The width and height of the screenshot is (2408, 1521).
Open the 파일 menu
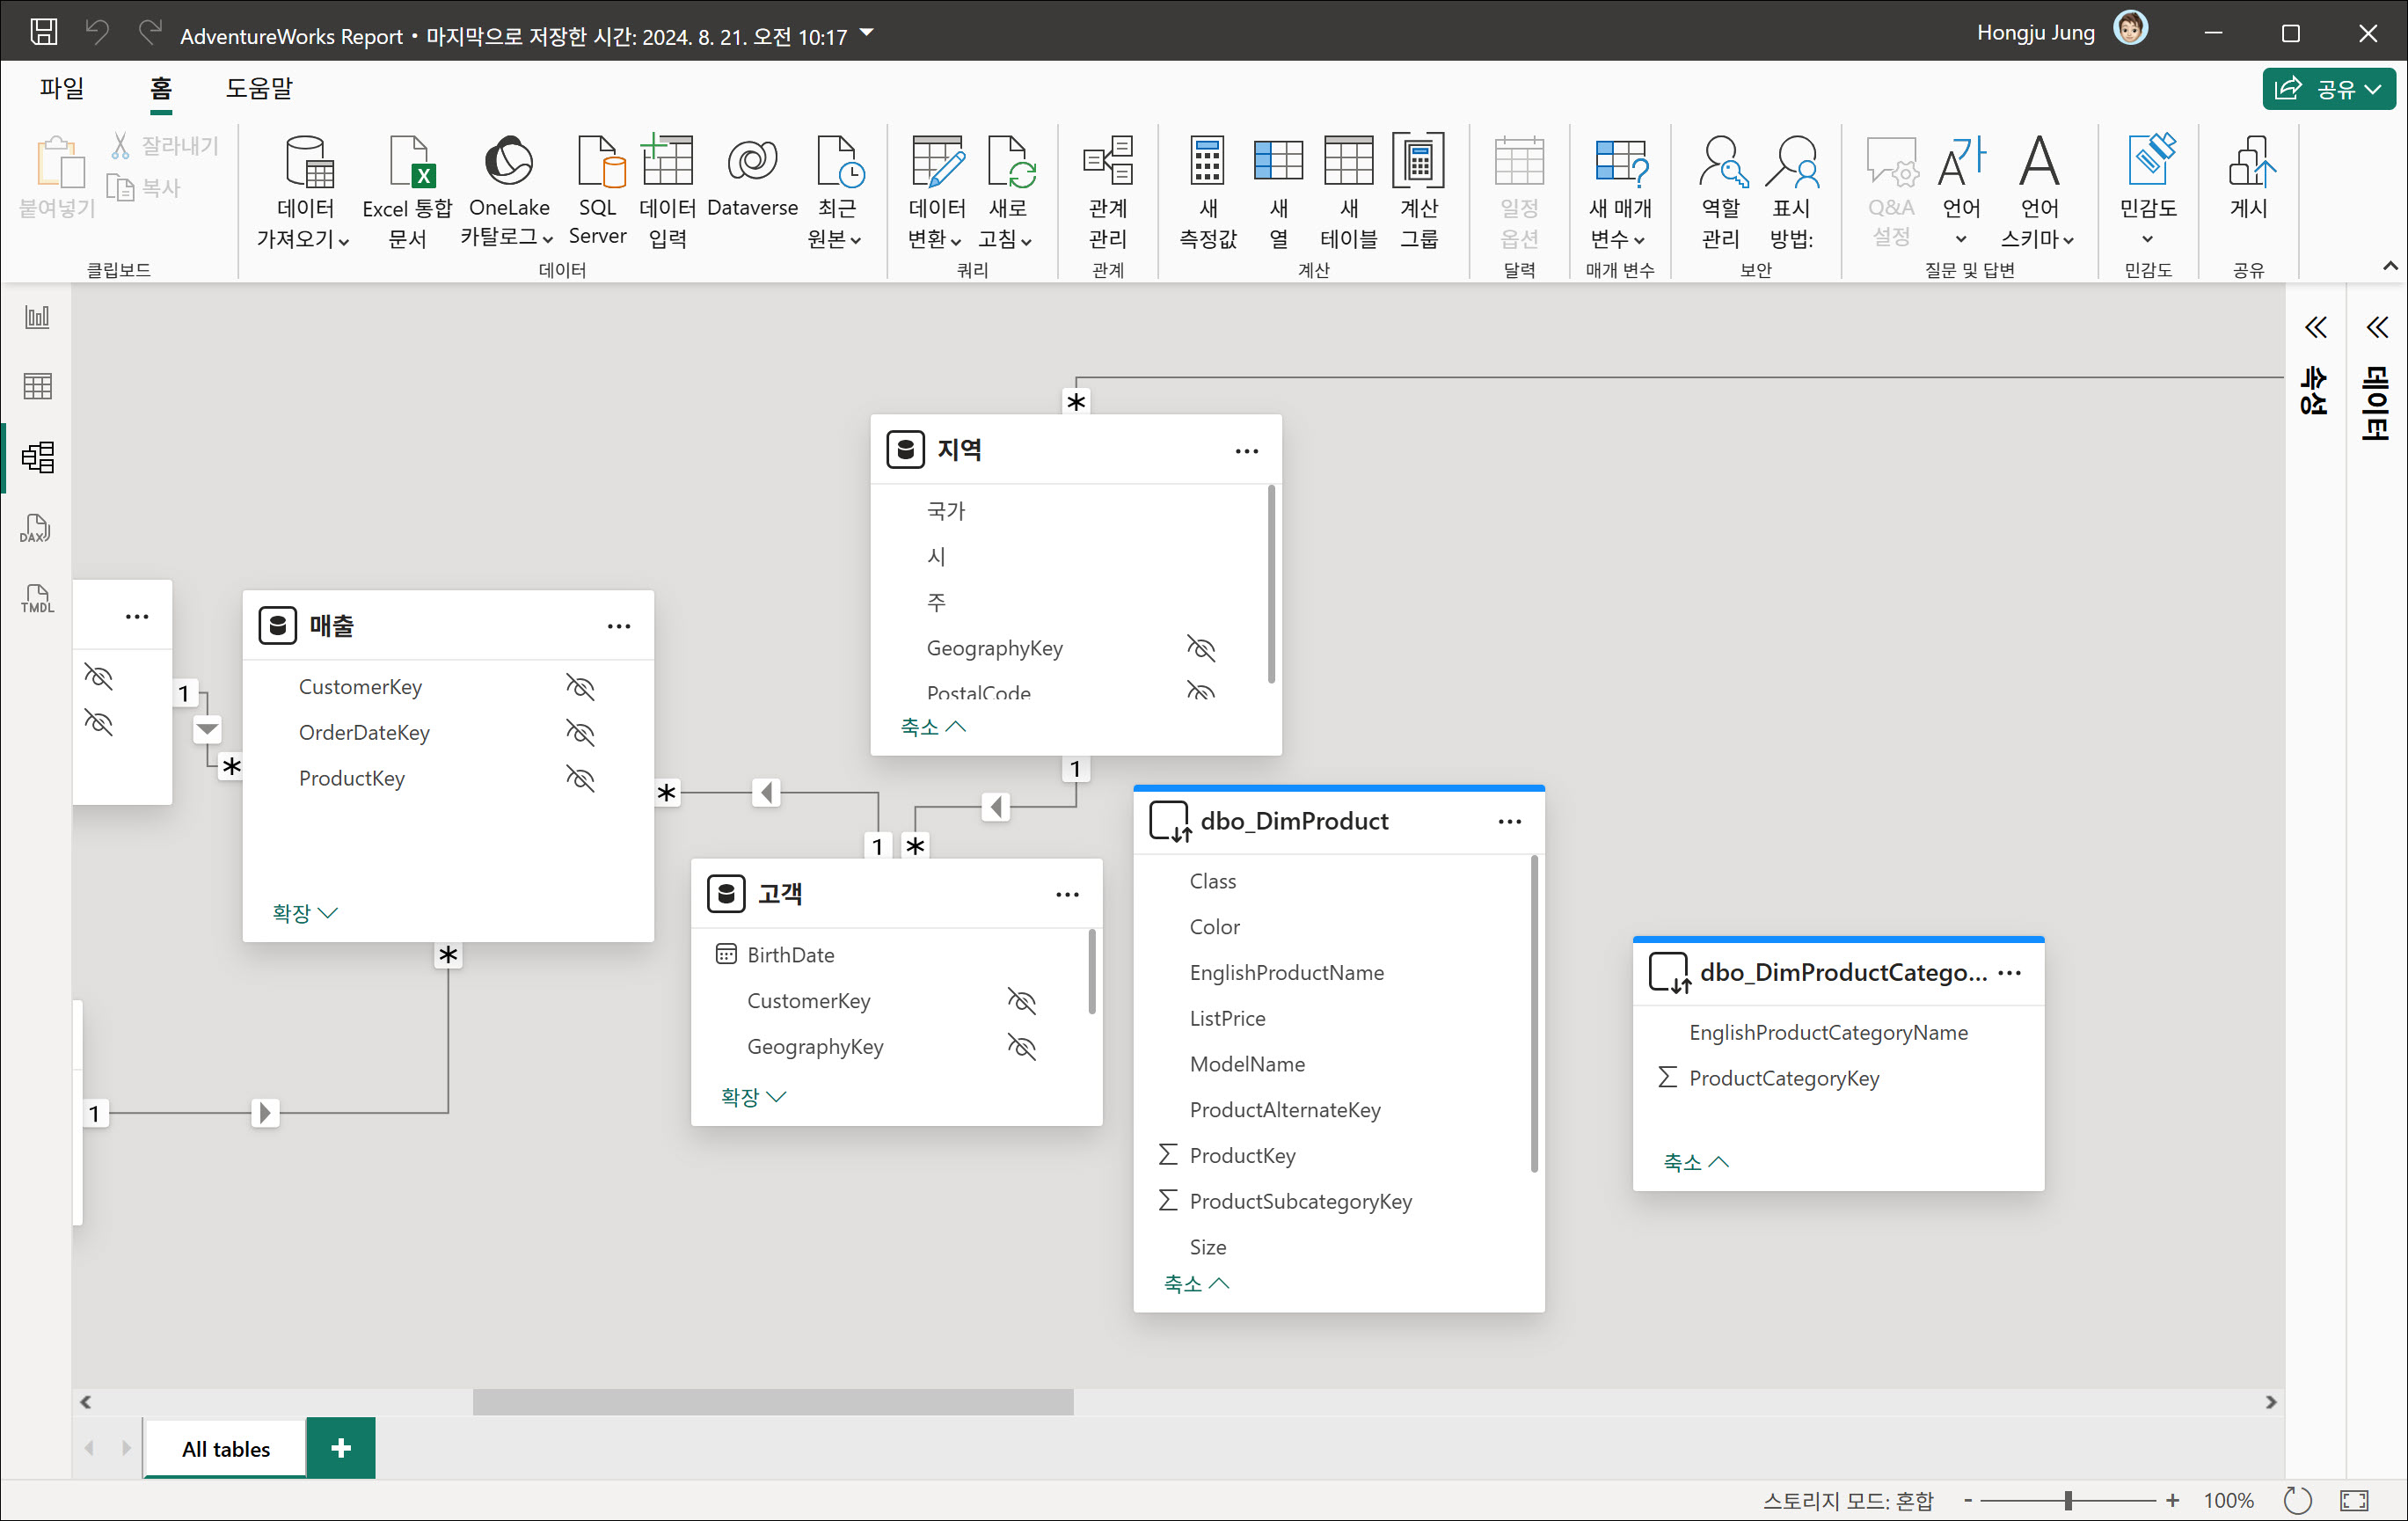(x=62, y=88)
